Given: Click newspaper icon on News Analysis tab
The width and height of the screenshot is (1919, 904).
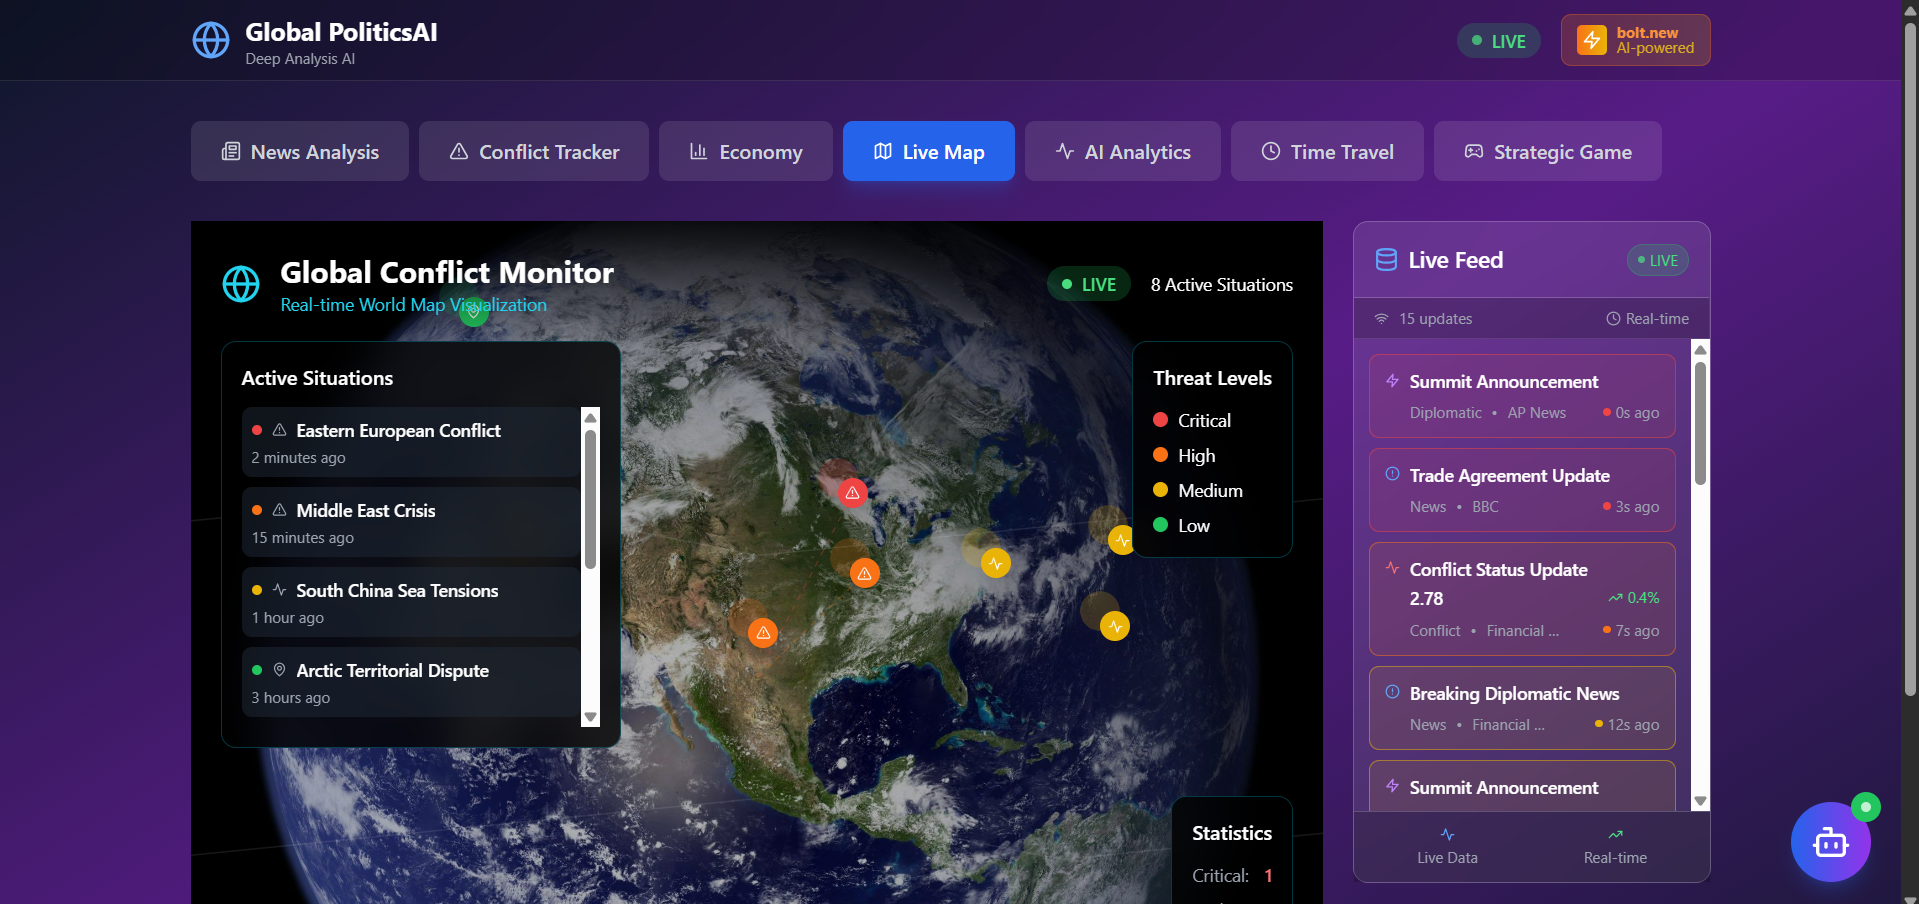Looking at the screenshot, I should coord(231,151).
